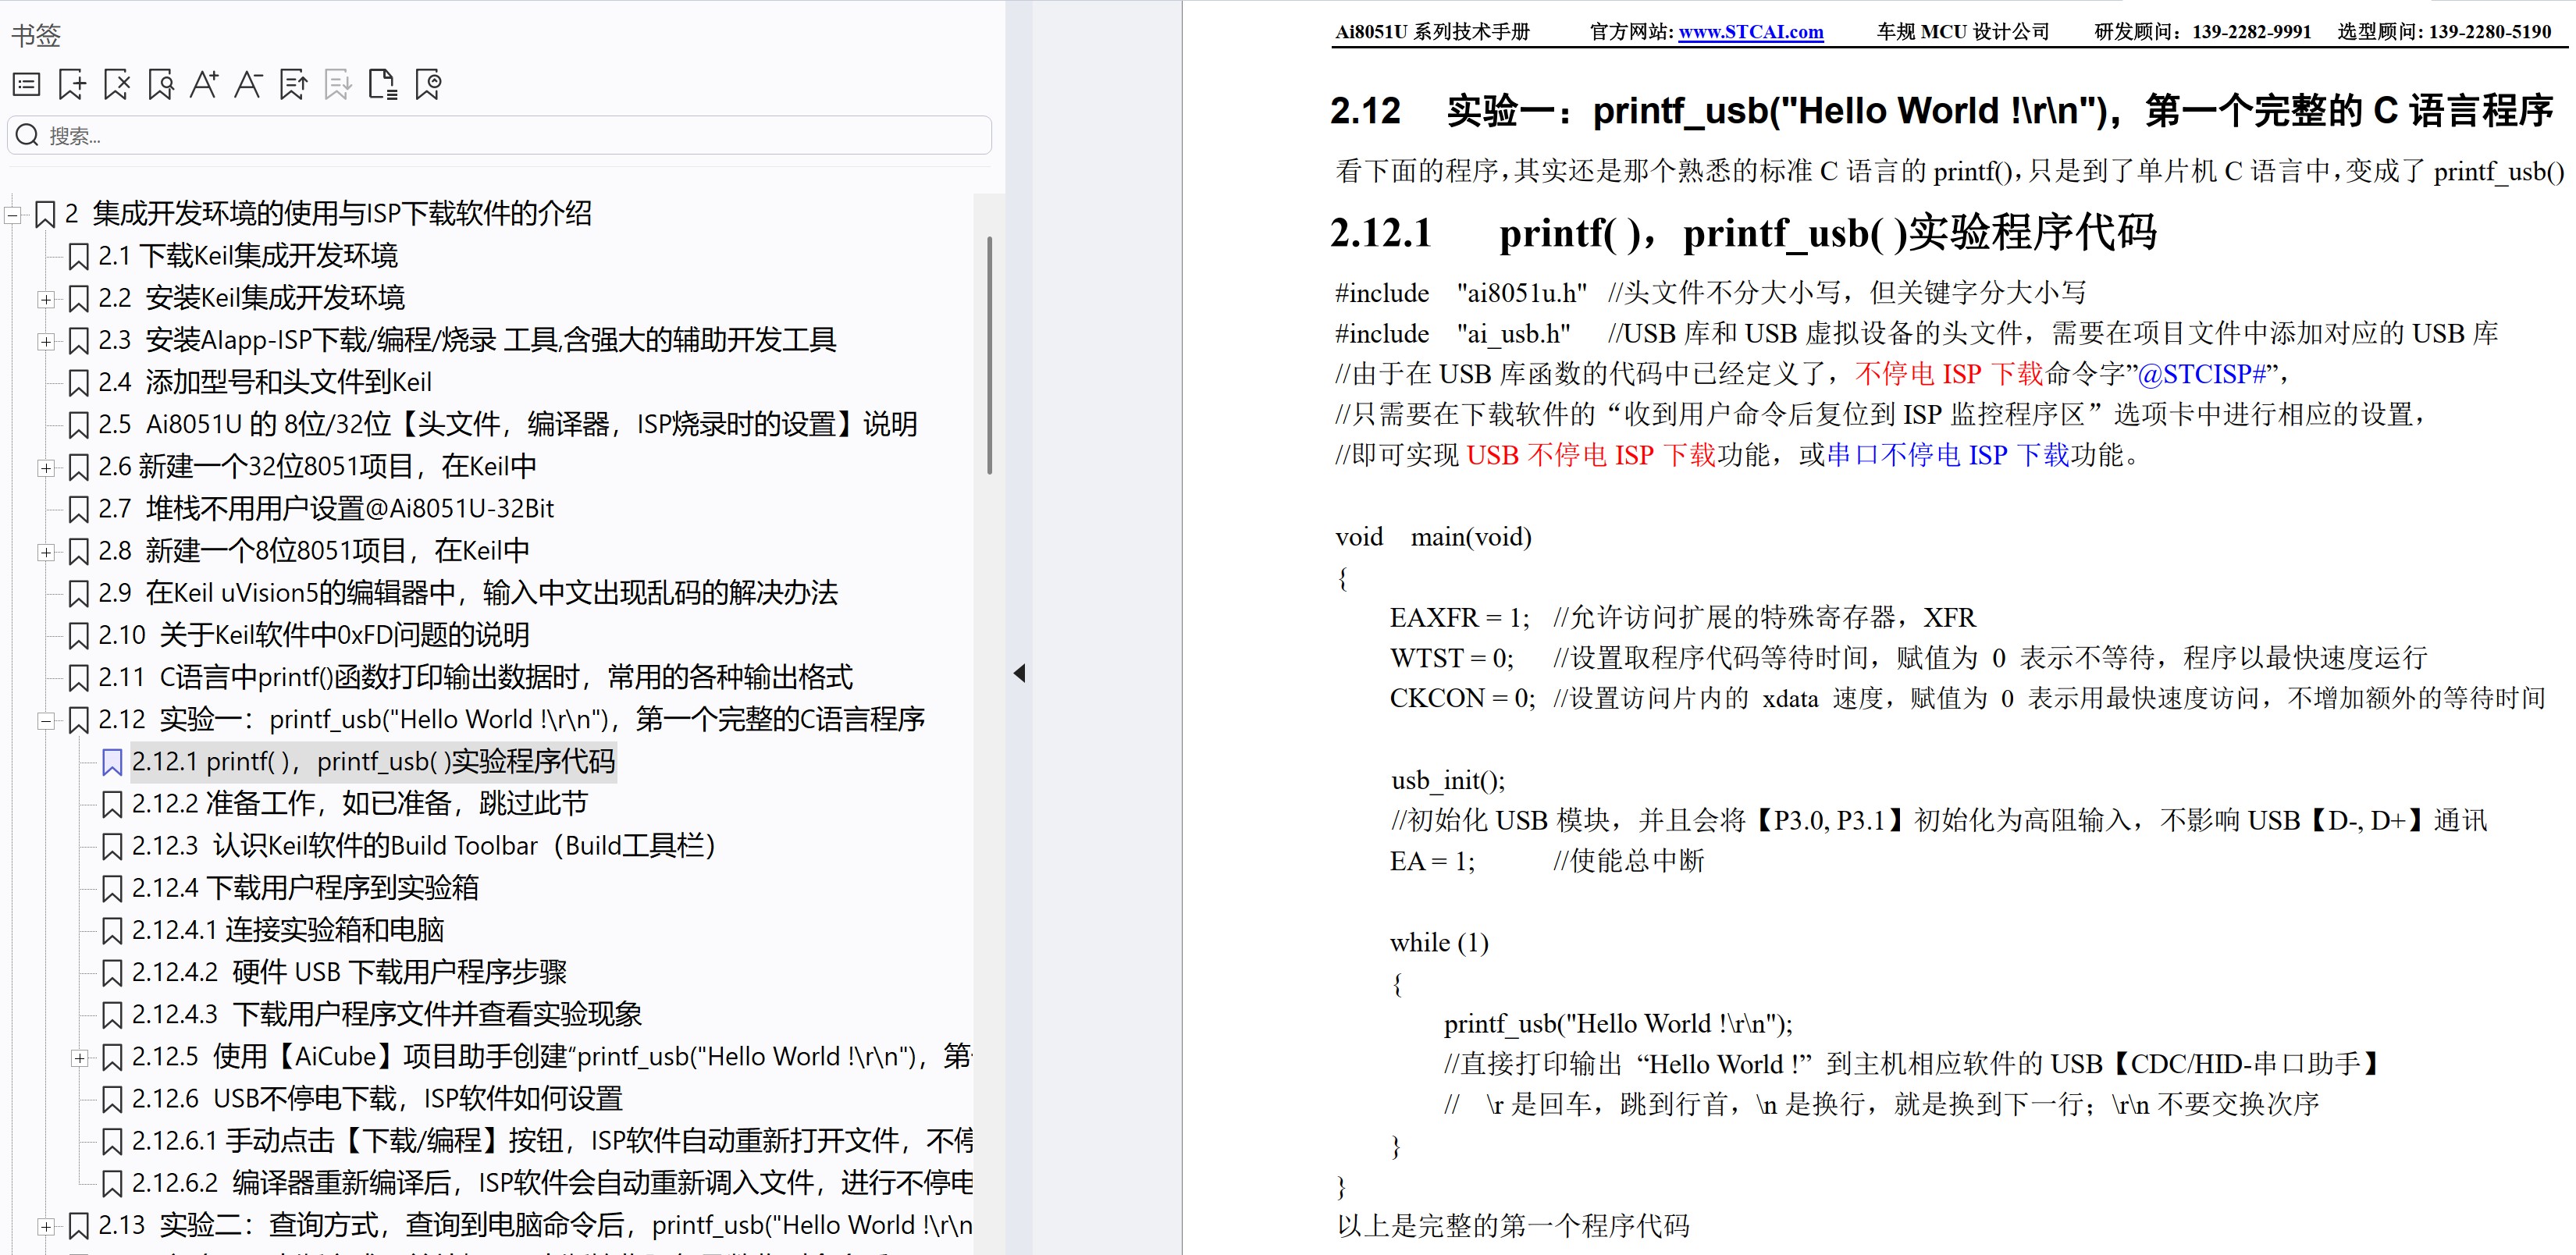Click bookmark icon of 2.11 C语言中printf()
2576x1255 pixels.
(x=78, y=678)
